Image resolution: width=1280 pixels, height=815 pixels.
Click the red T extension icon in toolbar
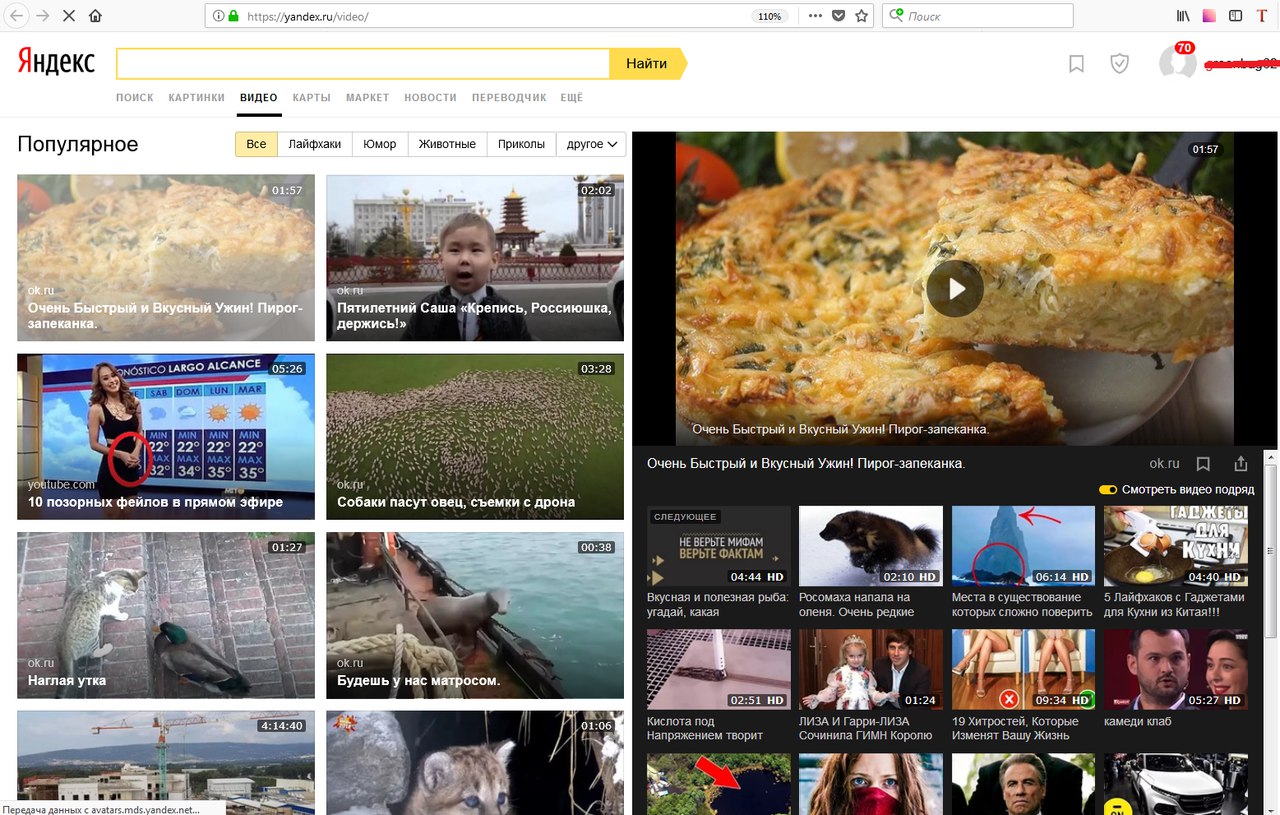click(1262, 16)
